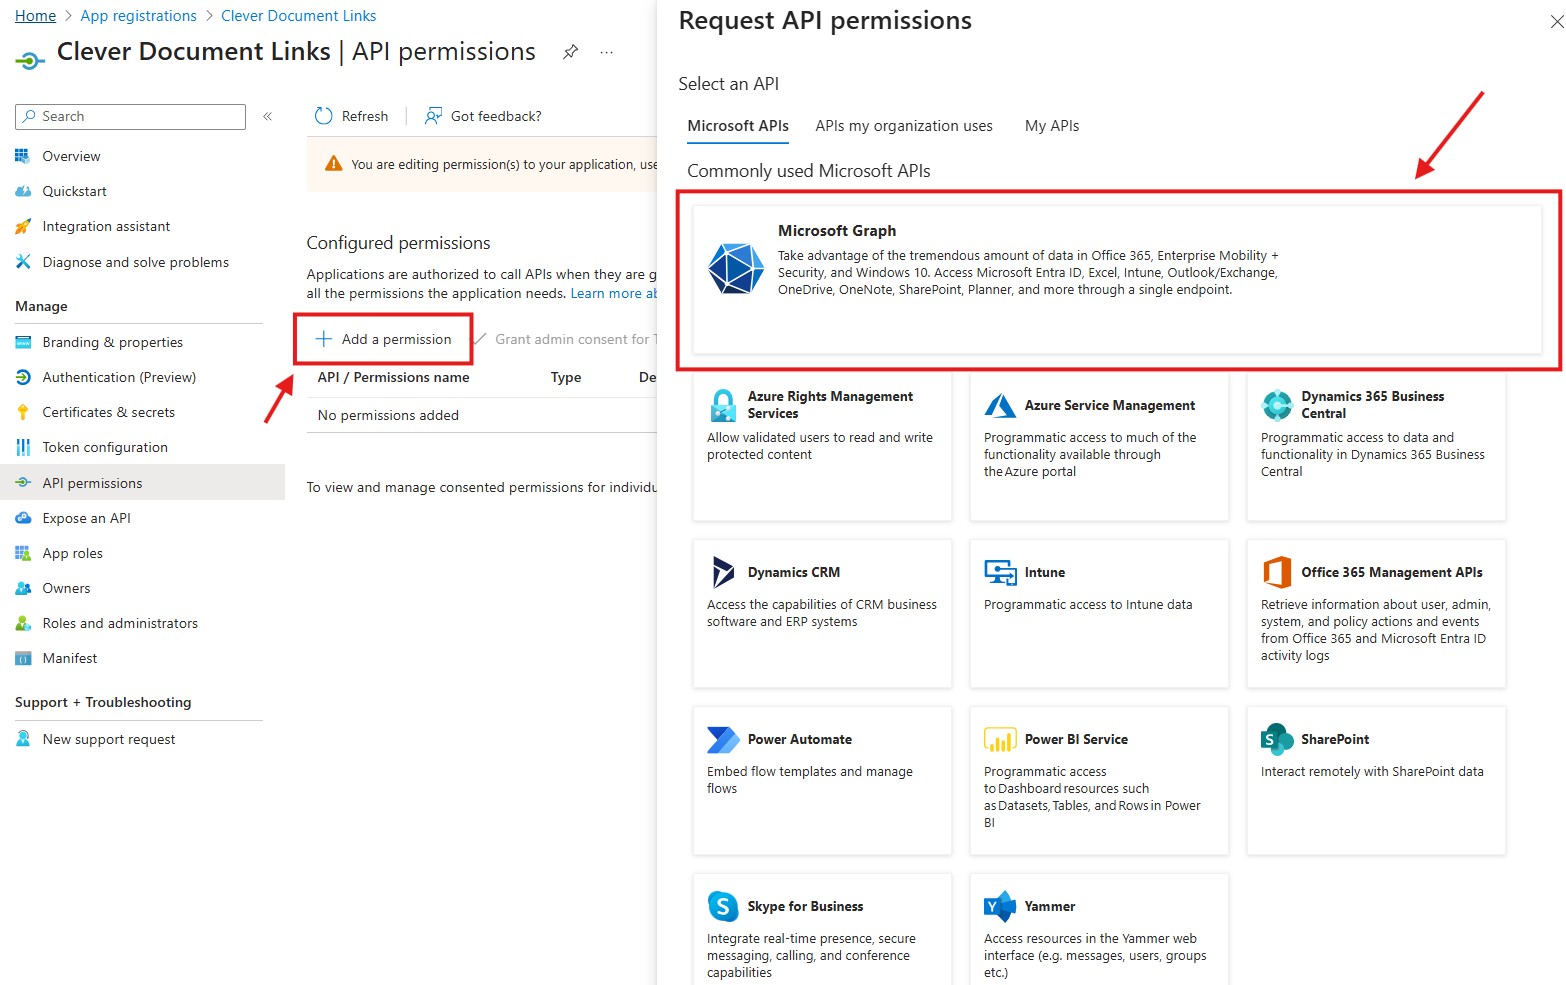Click the Clever Document Links breadcrumb
Screen dimensions: 1566x985
click(299, 16)
